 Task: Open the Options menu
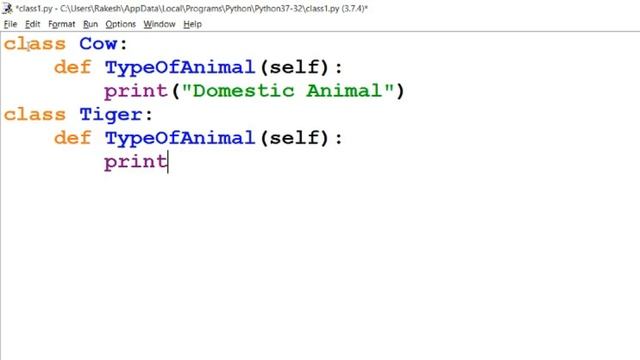(x=120, y=24)
